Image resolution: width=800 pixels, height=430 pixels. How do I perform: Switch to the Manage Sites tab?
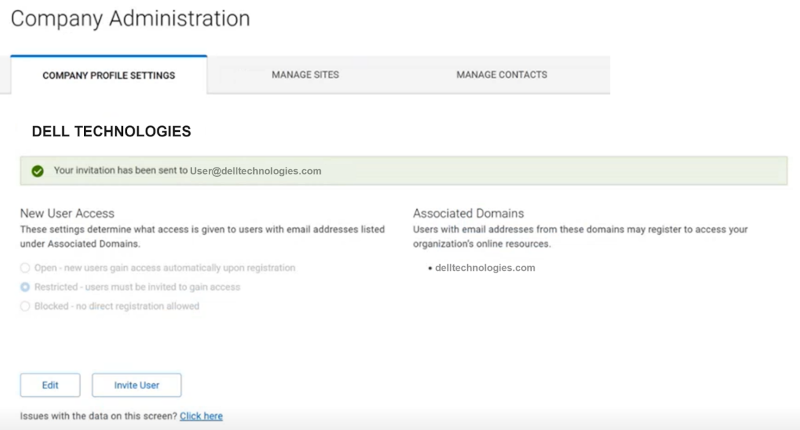[305, 75]
